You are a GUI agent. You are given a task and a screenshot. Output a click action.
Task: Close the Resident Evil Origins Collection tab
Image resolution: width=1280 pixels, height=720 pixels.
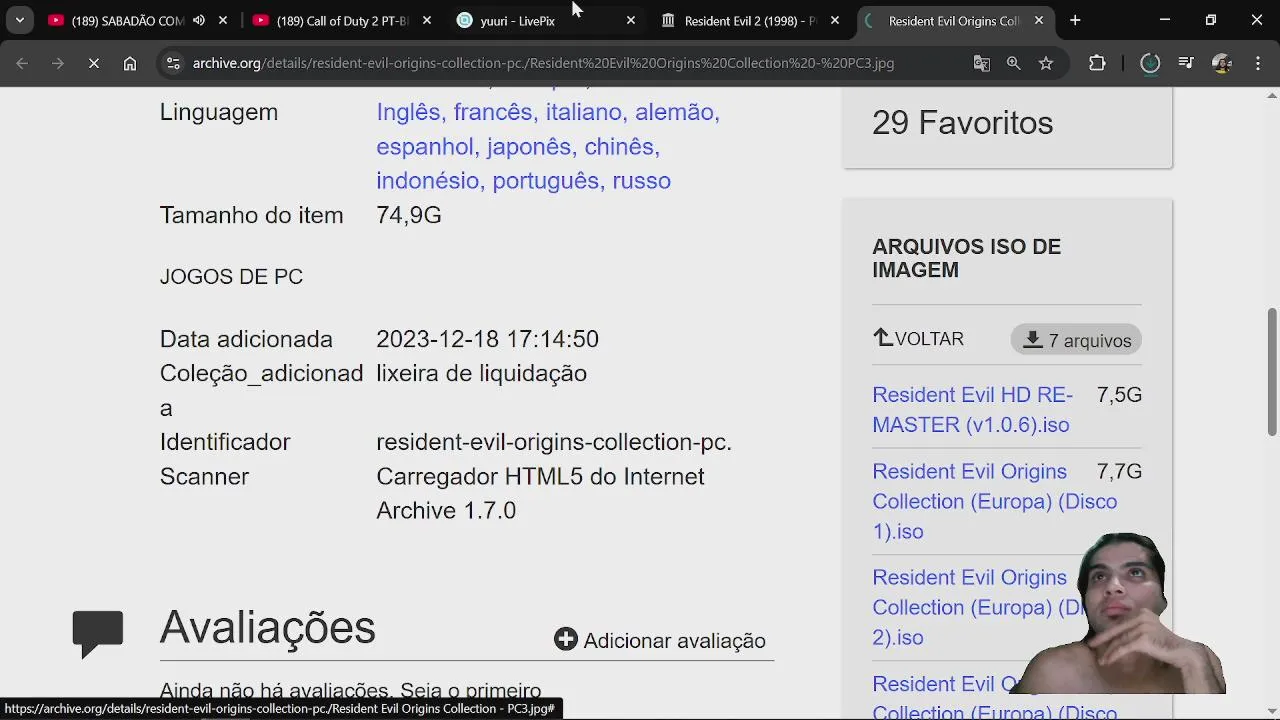1039,20
